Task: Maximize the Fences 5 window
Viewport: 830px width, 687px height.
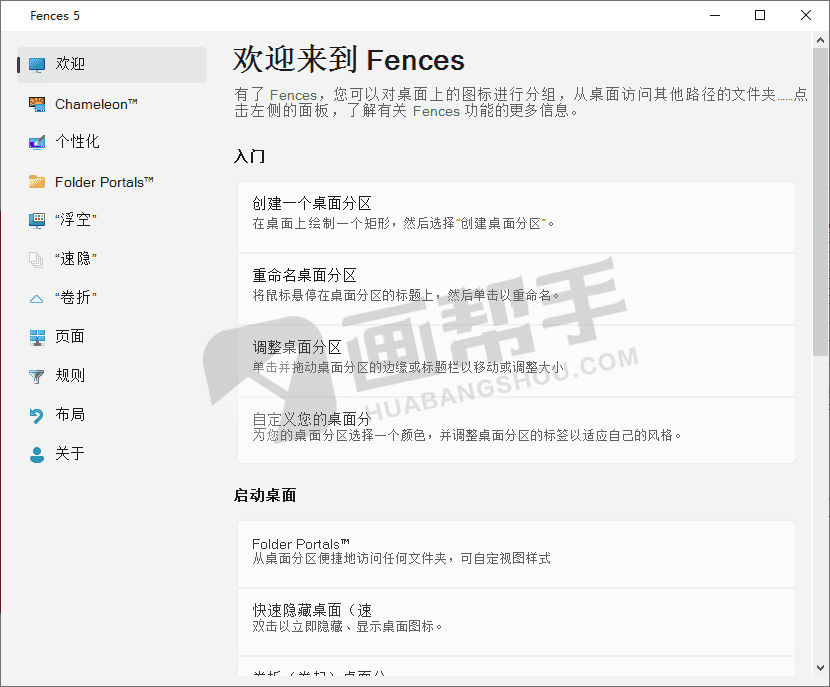Action: pyautogui.click(x=760, y=15)
